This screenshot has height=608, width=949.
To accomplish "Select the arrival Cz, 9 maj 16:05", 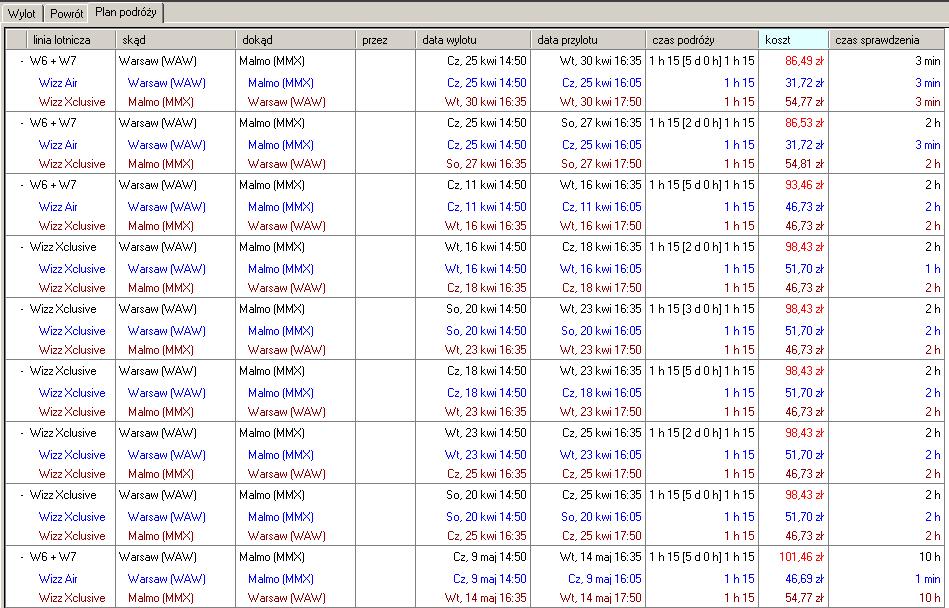I will 605,579.
